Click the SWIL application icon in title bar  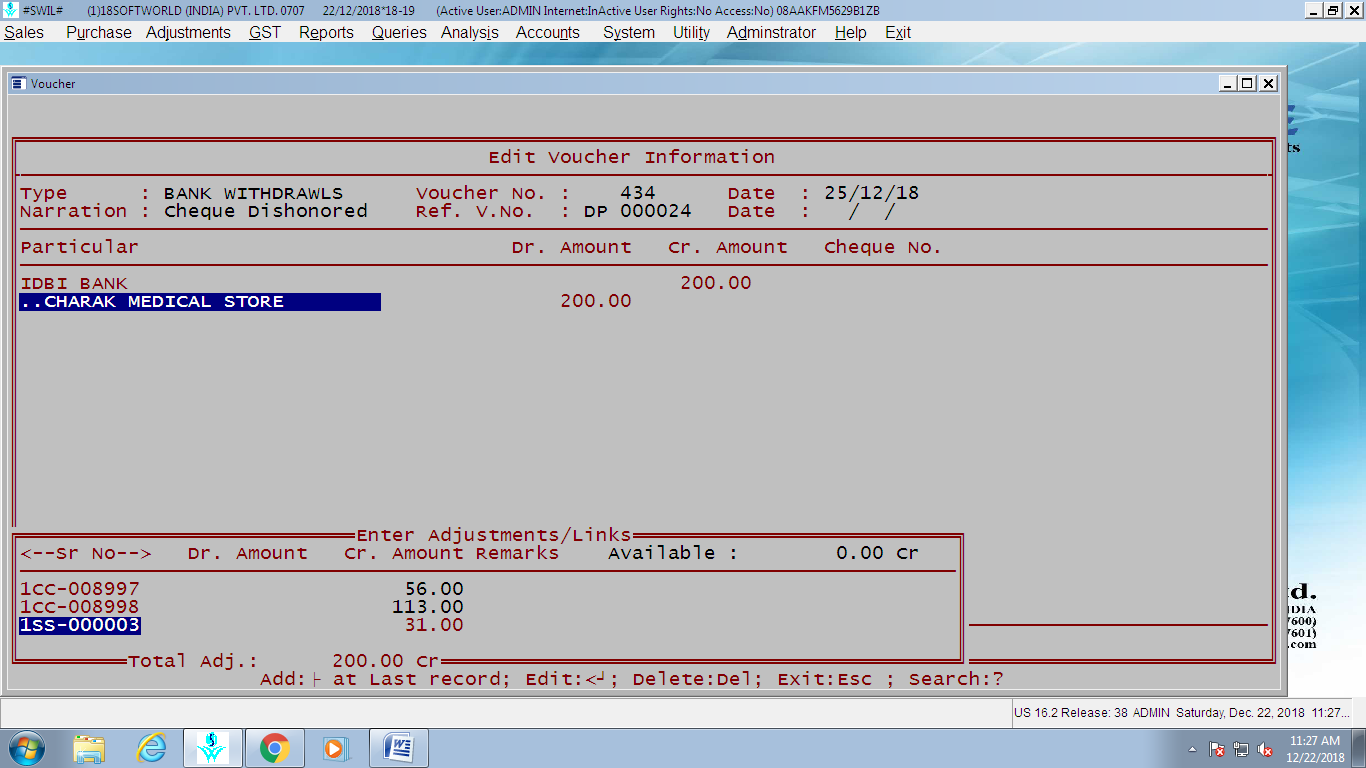tap(10, 10)
